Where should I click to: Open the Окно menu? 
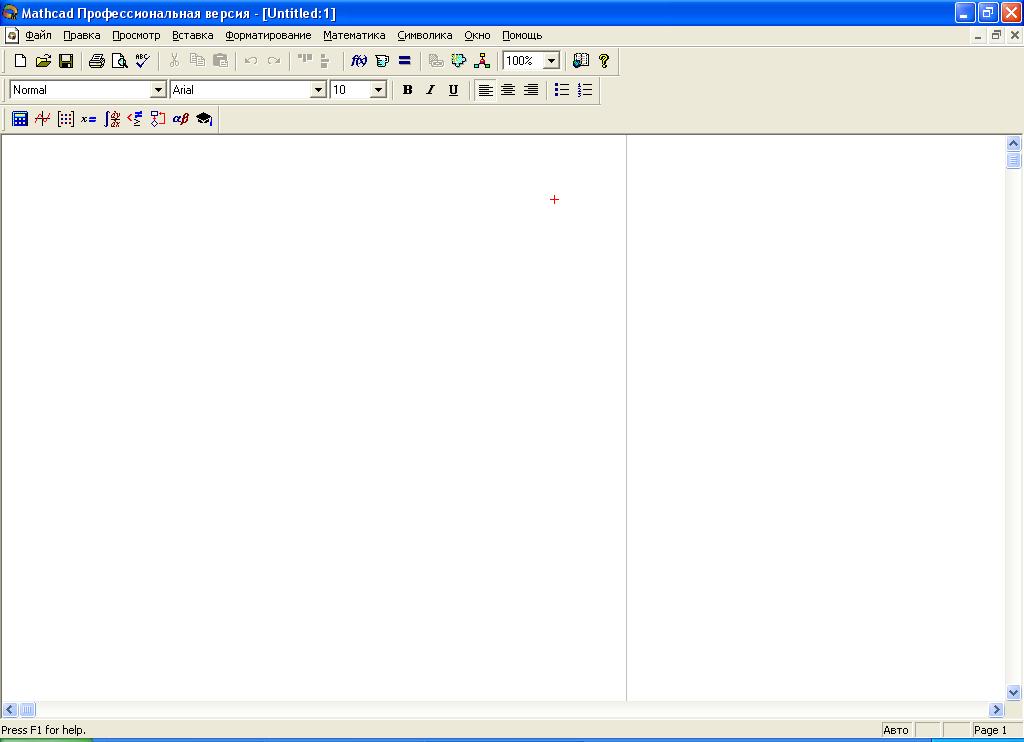(477, 35)
